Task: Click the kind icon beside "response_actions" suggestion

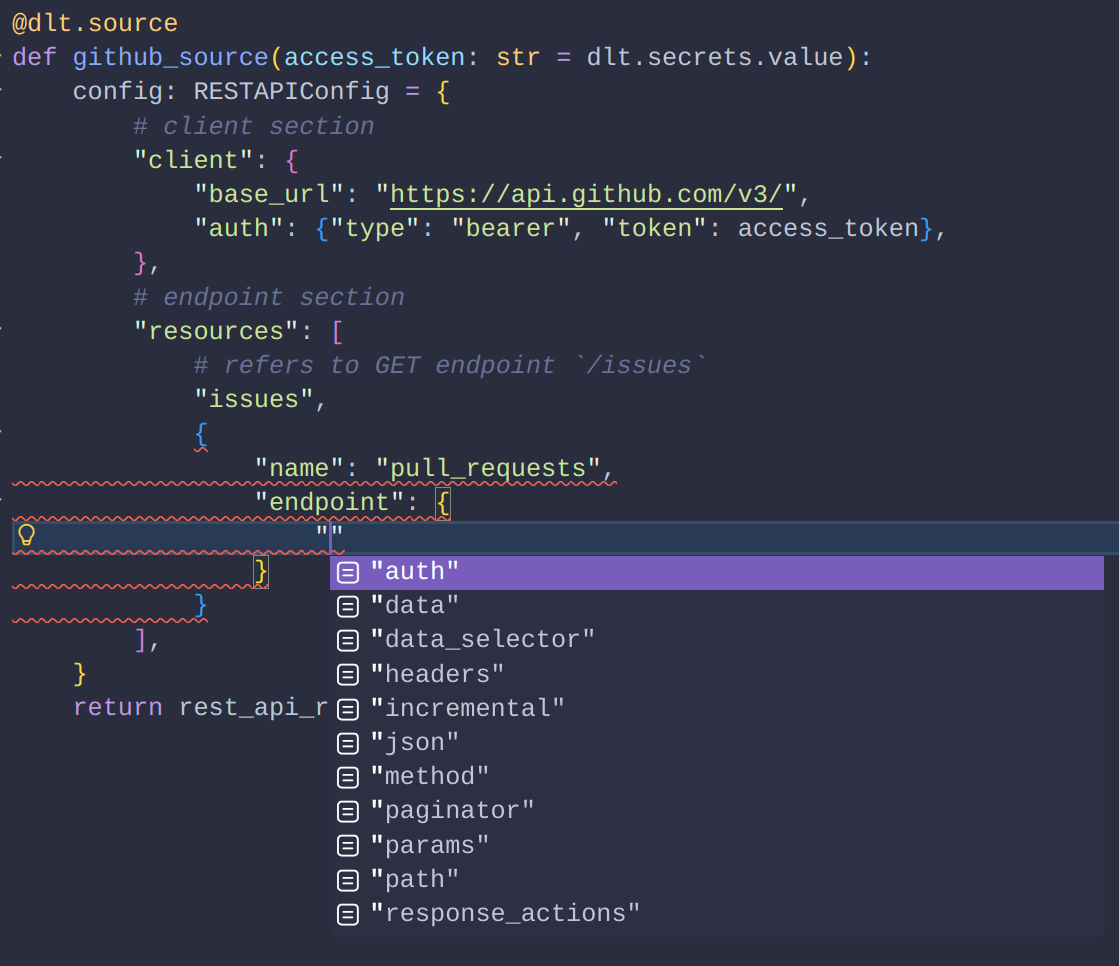Action: 347,913
